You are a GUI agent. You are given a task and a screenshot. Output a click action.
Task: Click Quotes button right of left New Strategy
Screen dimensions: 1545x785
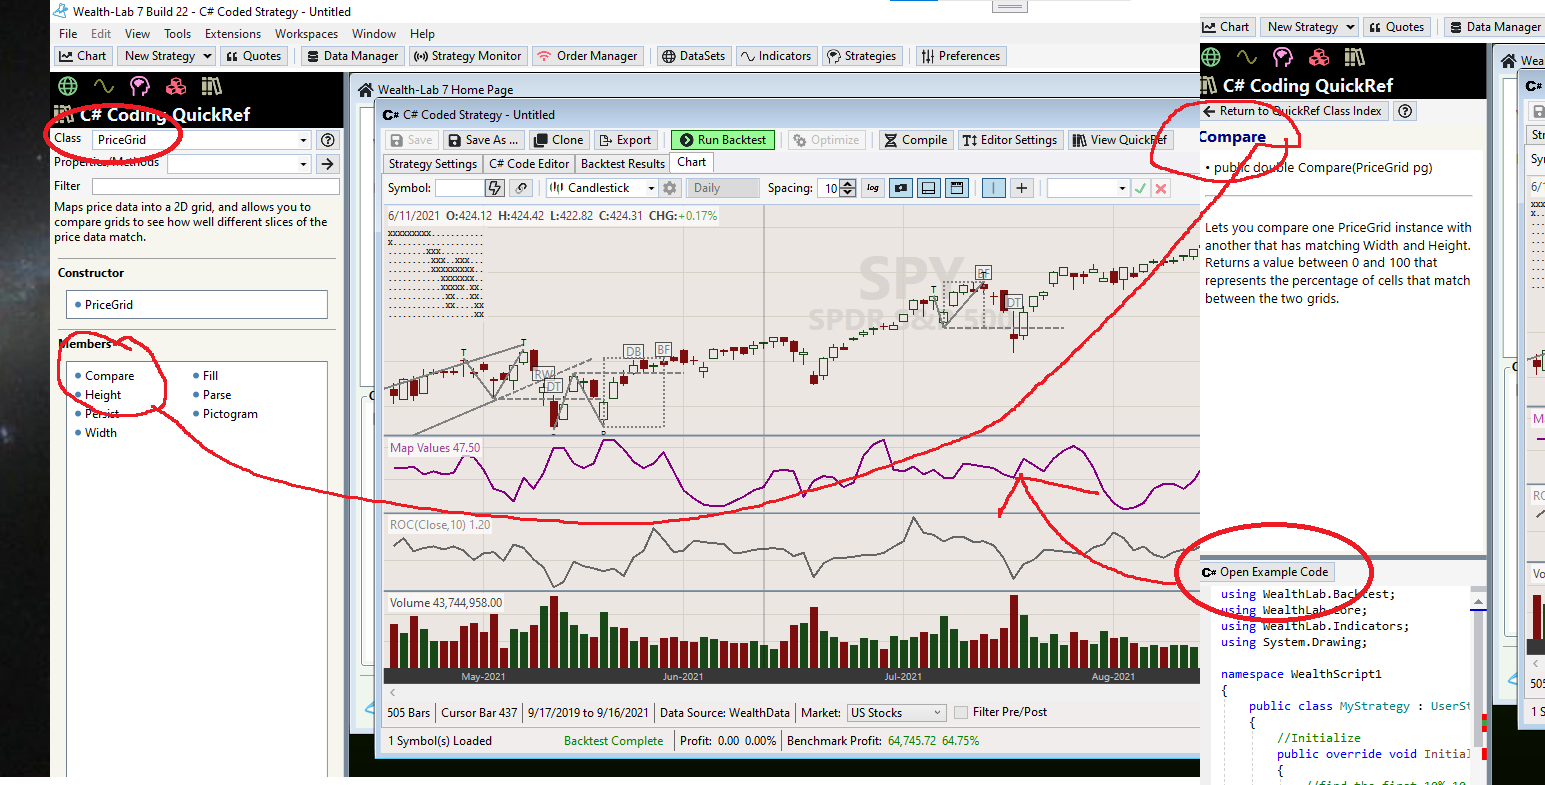click(x=254, y=56)
